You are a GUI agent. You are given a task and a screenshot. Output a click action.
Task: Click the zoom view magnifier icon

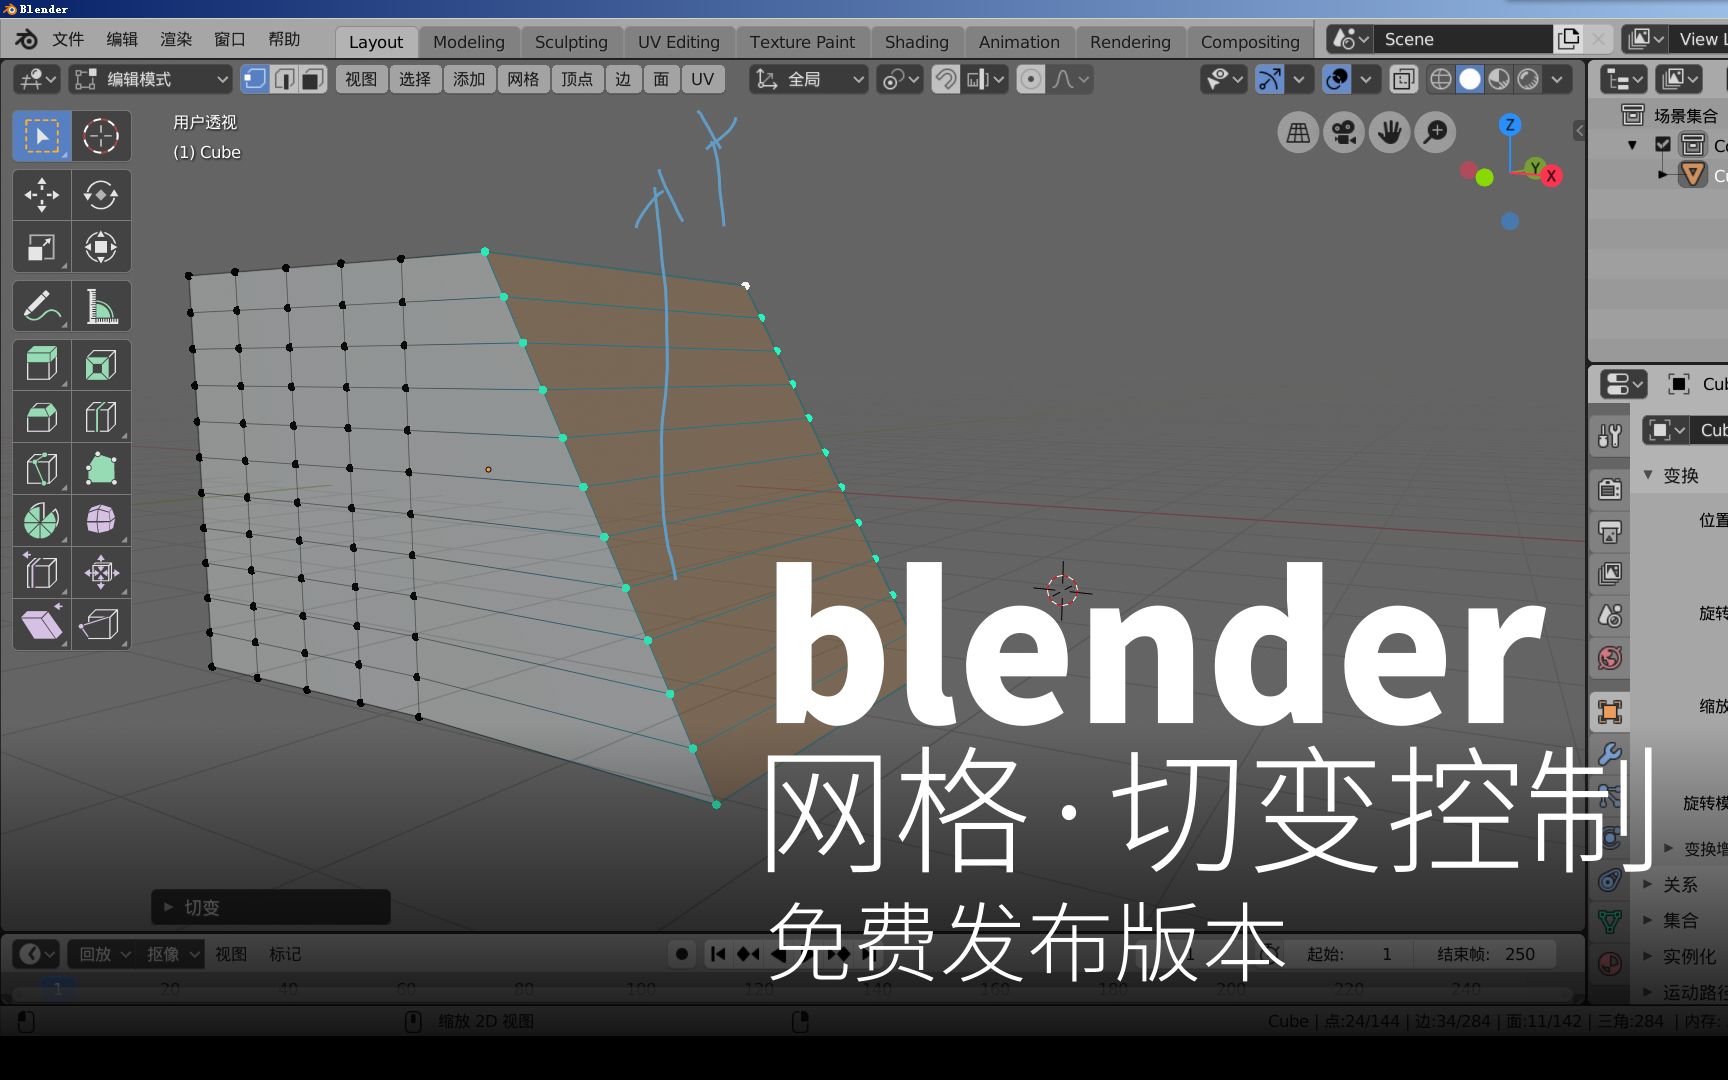(1436, 132)
